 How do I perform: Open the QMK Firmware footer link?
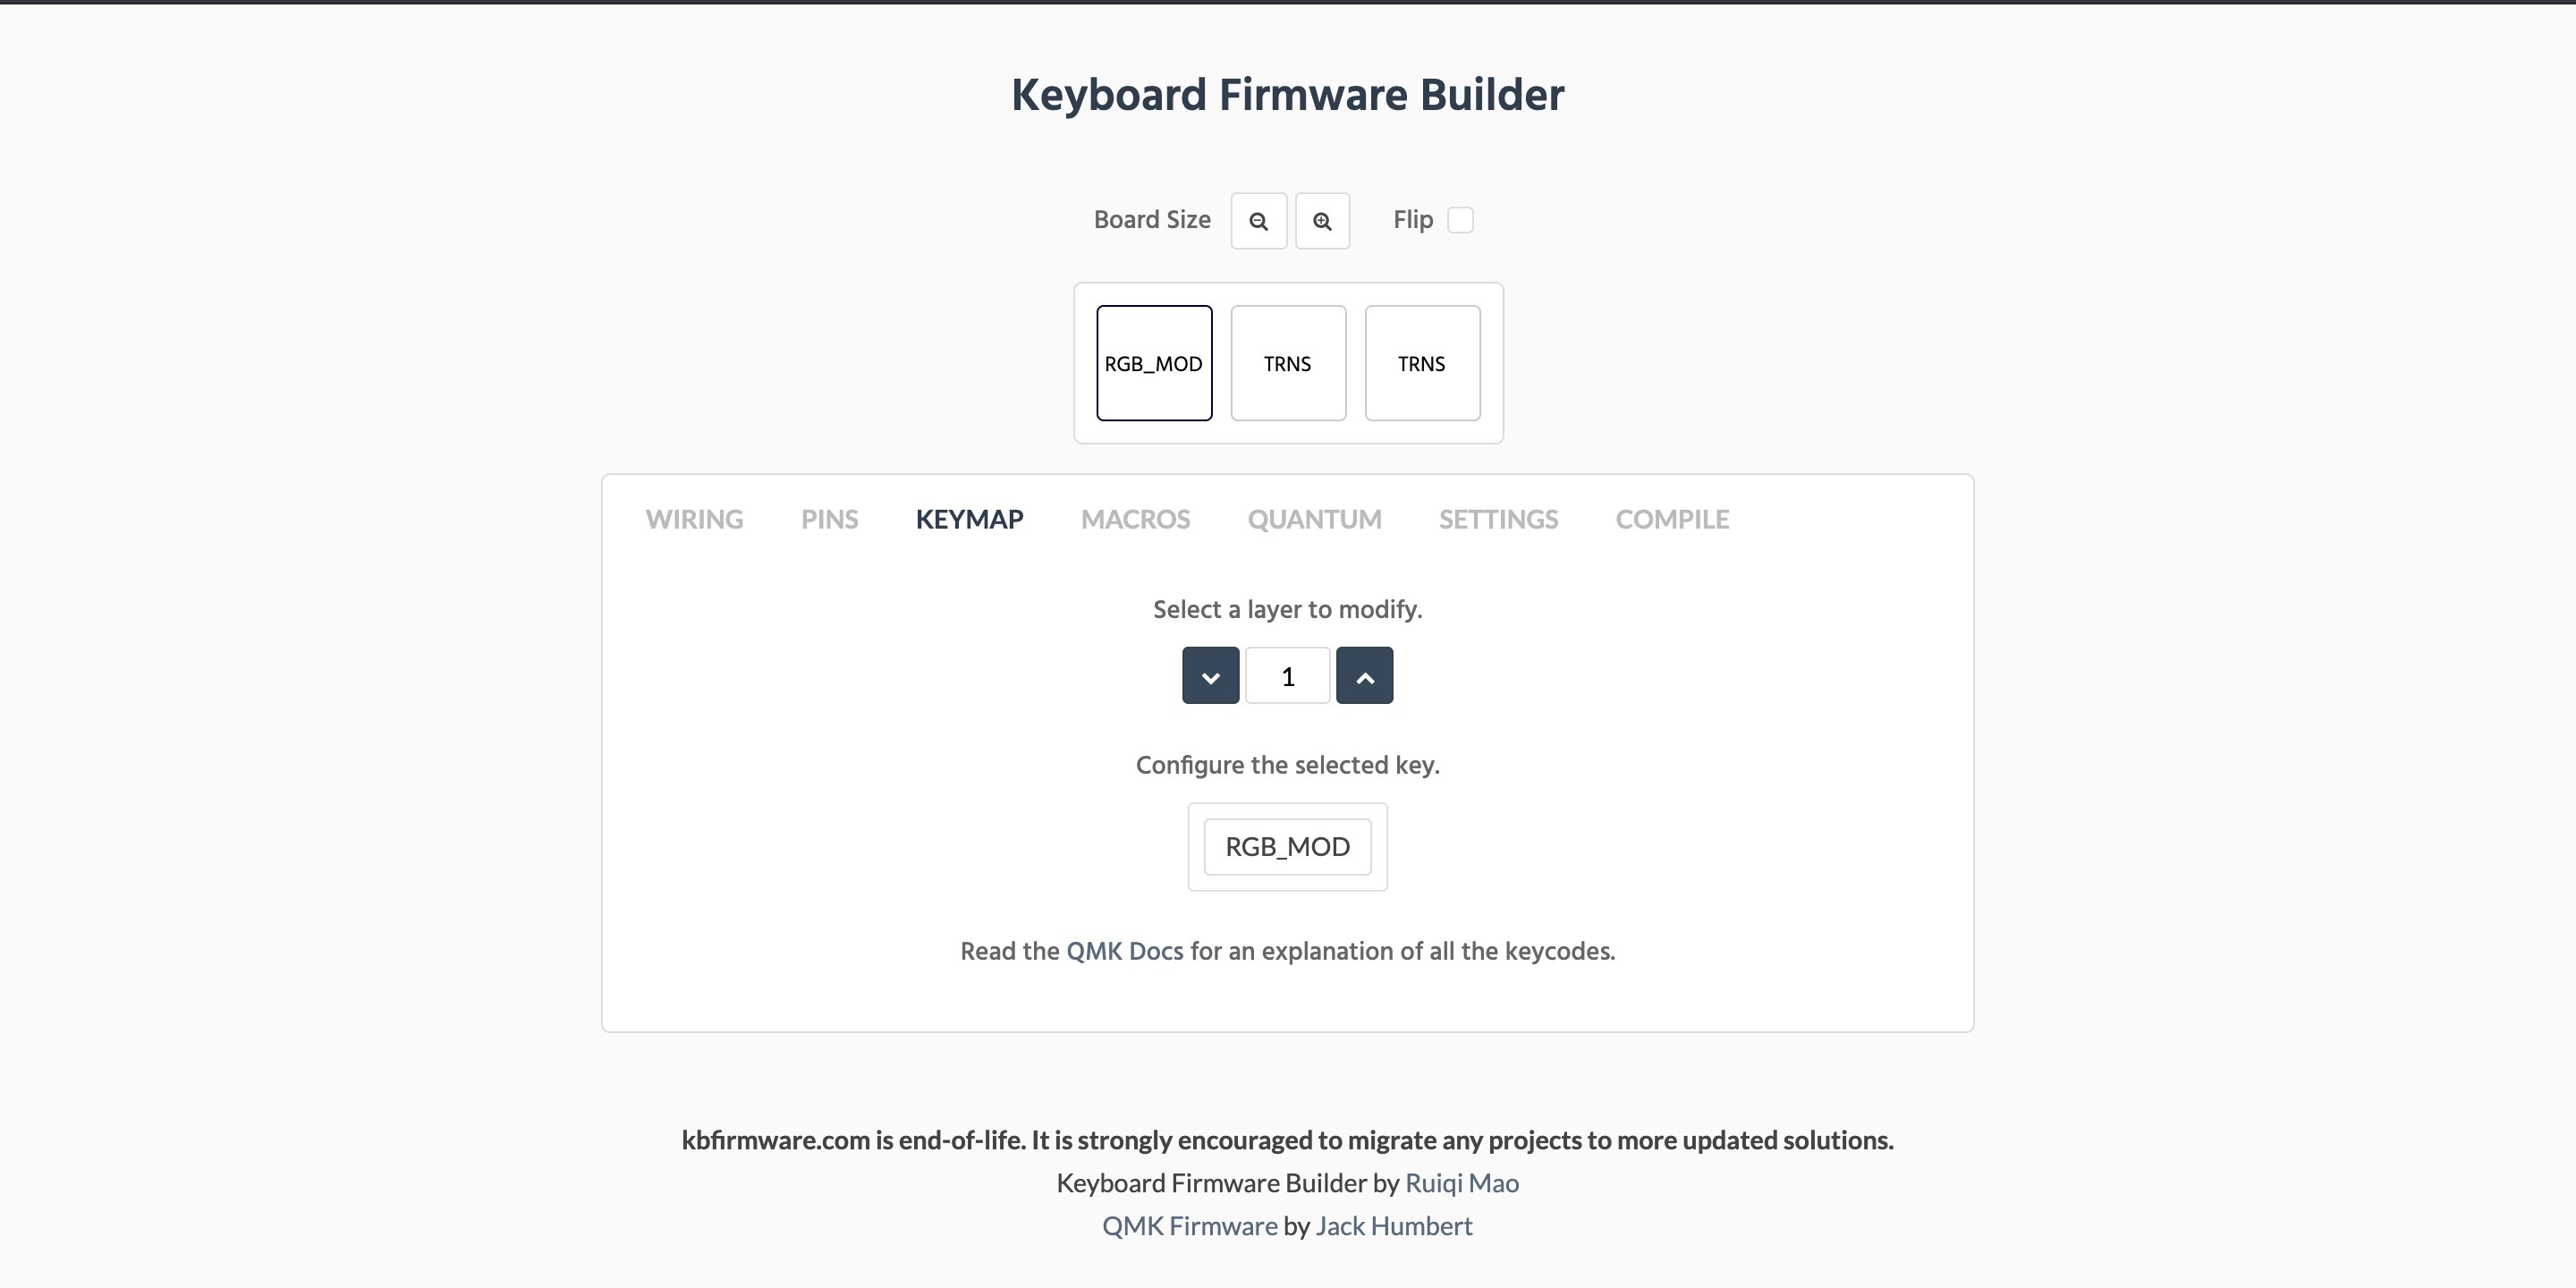[x=1189, y=1226]
